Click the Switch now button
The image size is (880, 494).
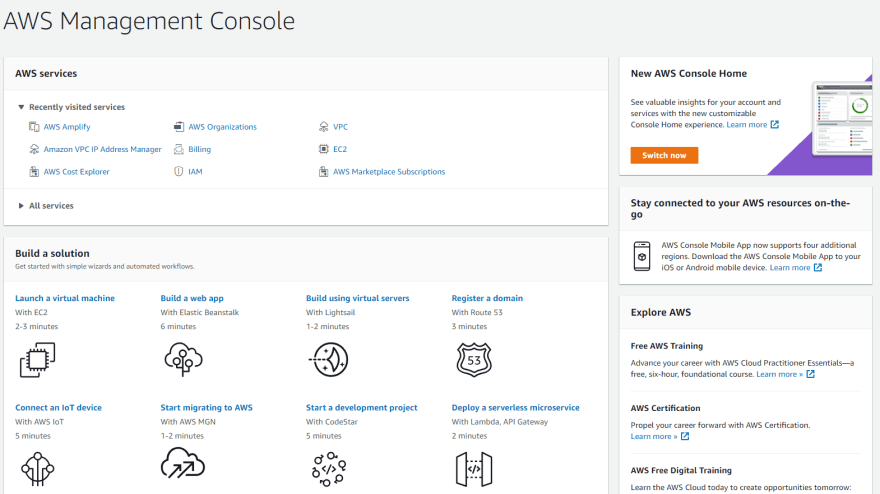click(664, 155)
